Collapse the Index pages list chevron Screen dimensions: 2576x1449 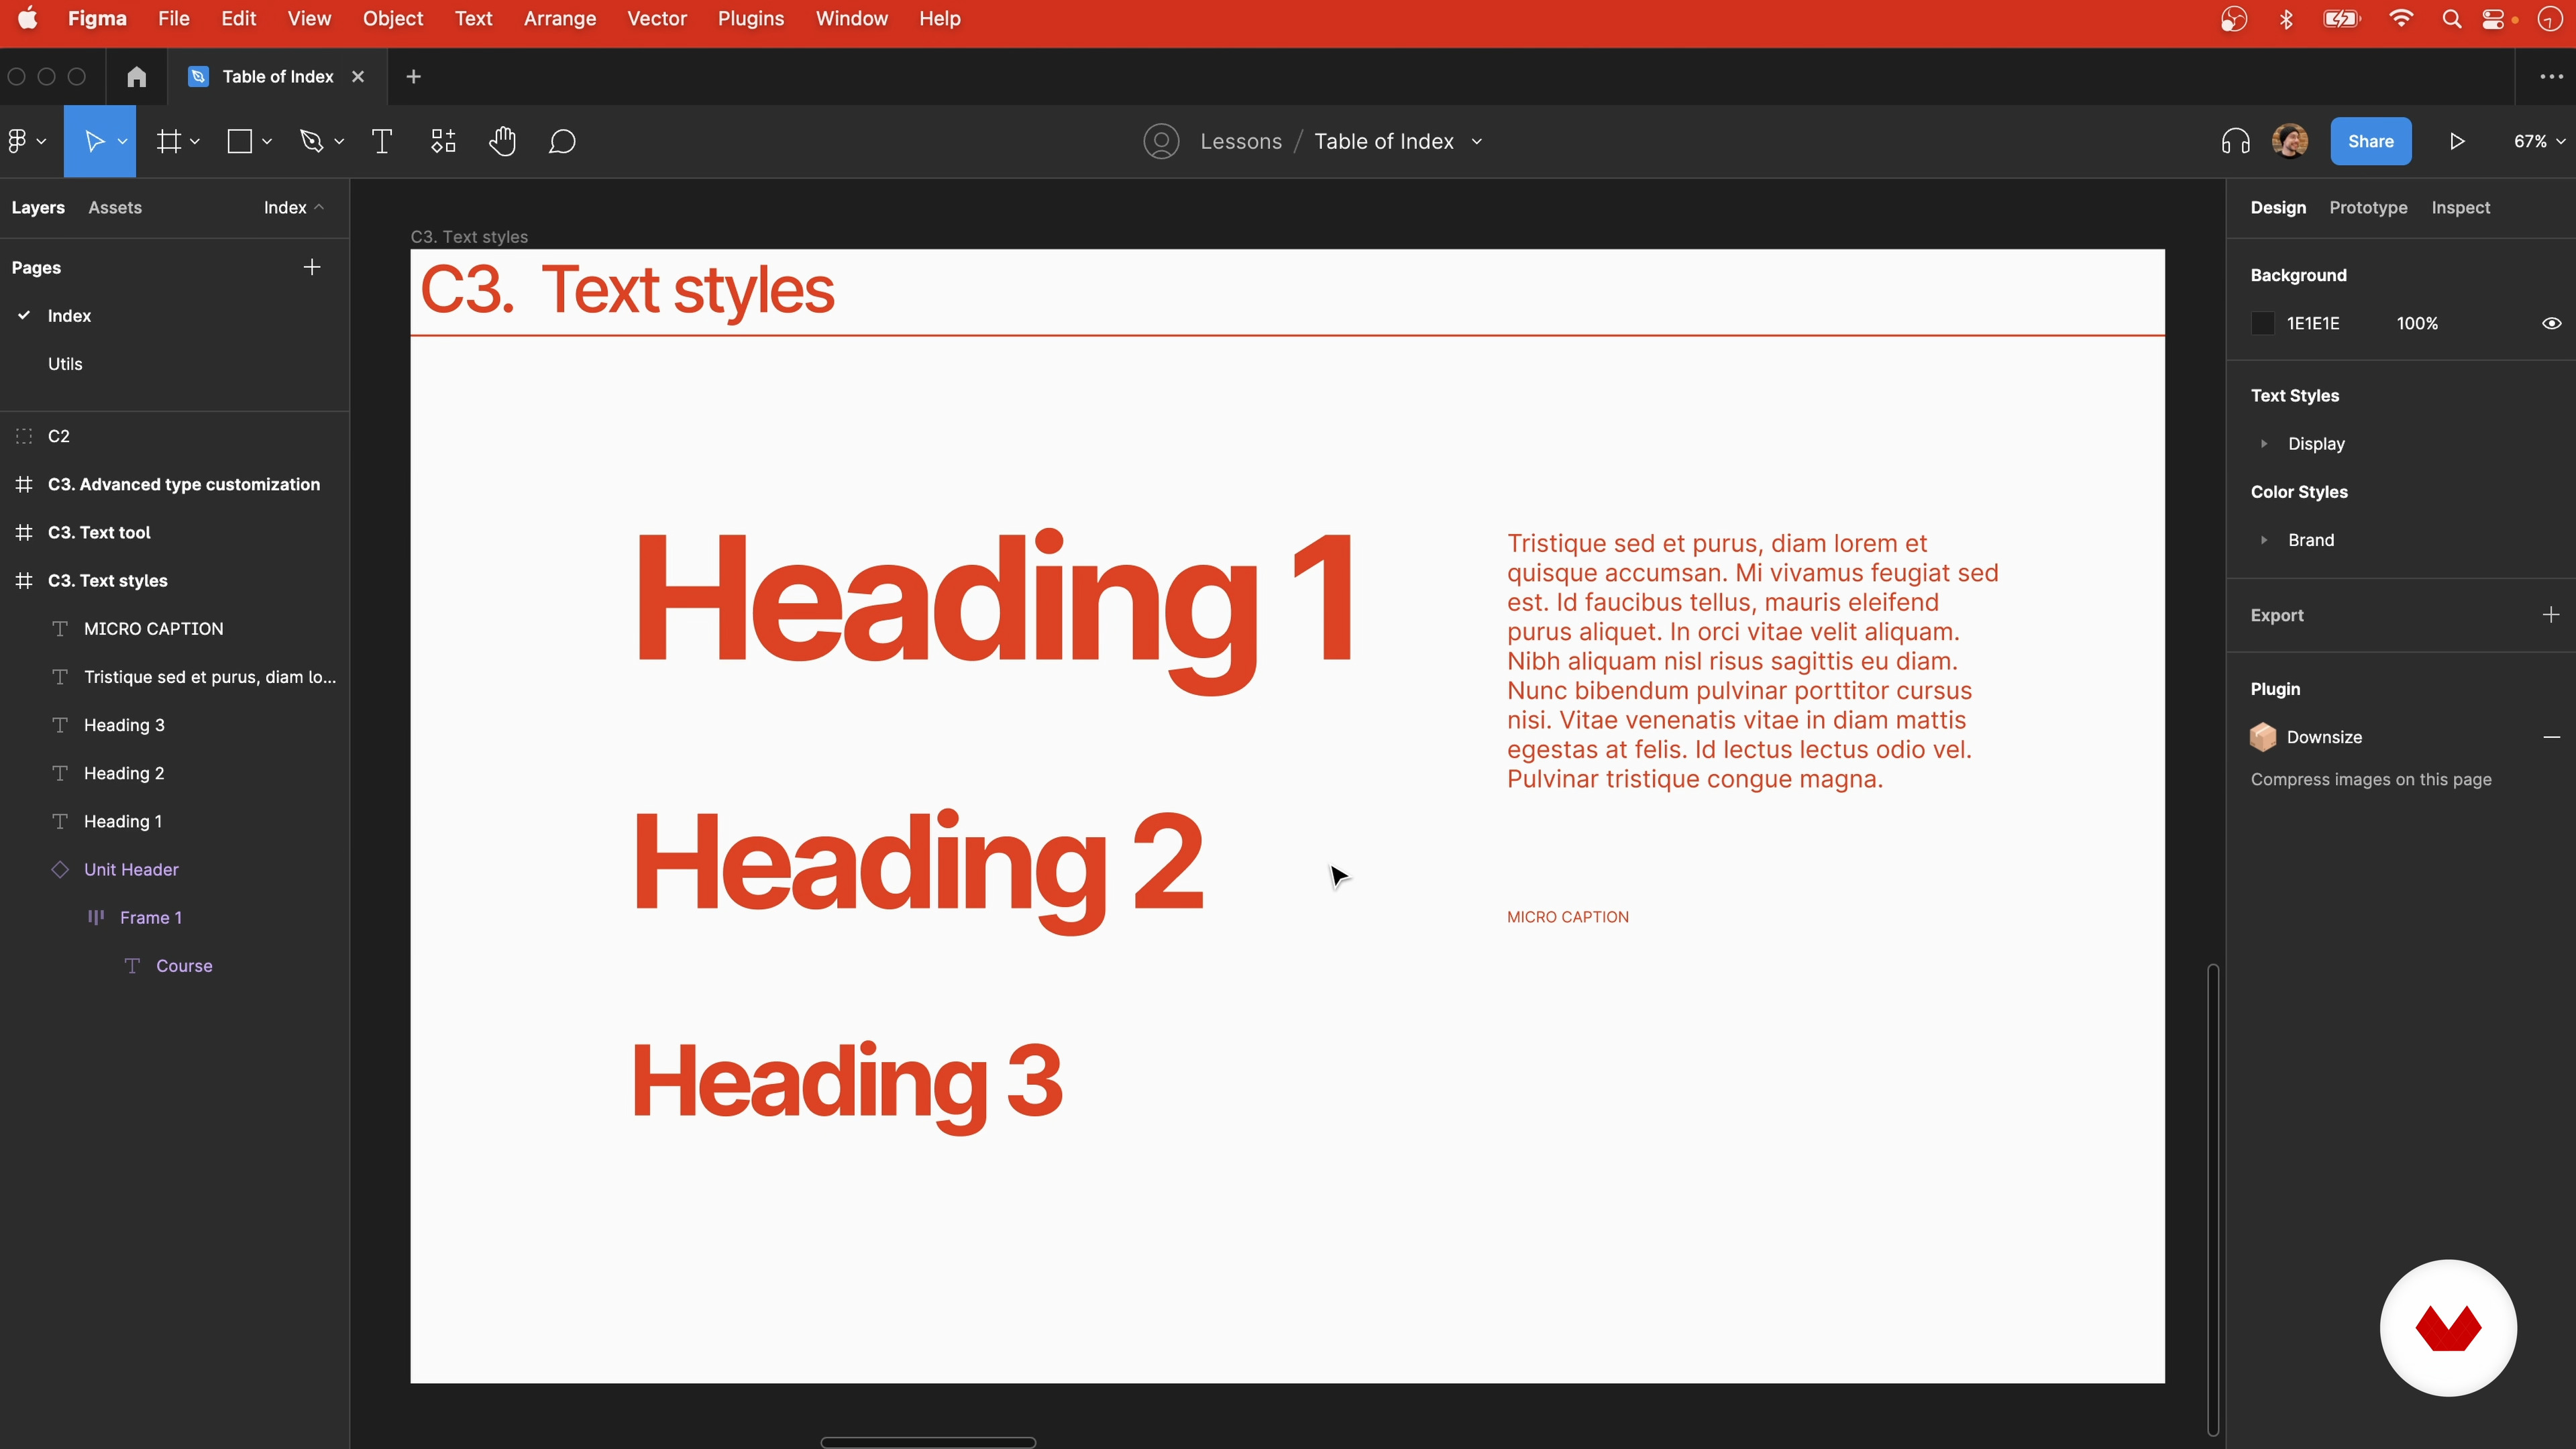(x=319, y=207)
